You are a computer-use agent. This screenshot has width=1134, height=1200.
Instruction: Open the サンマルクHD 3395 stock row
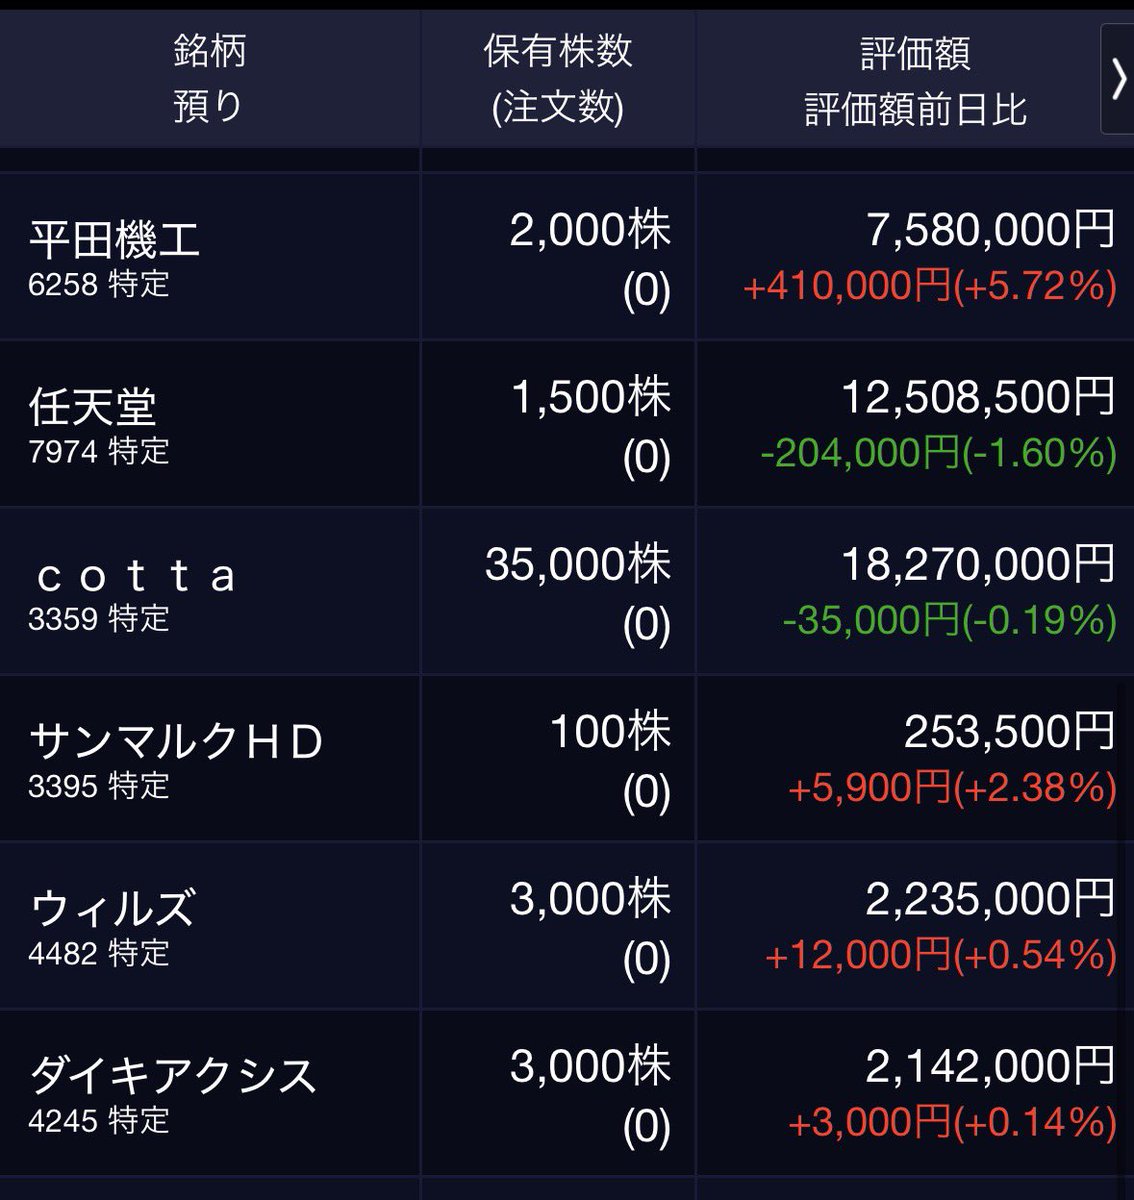(567, 758)
